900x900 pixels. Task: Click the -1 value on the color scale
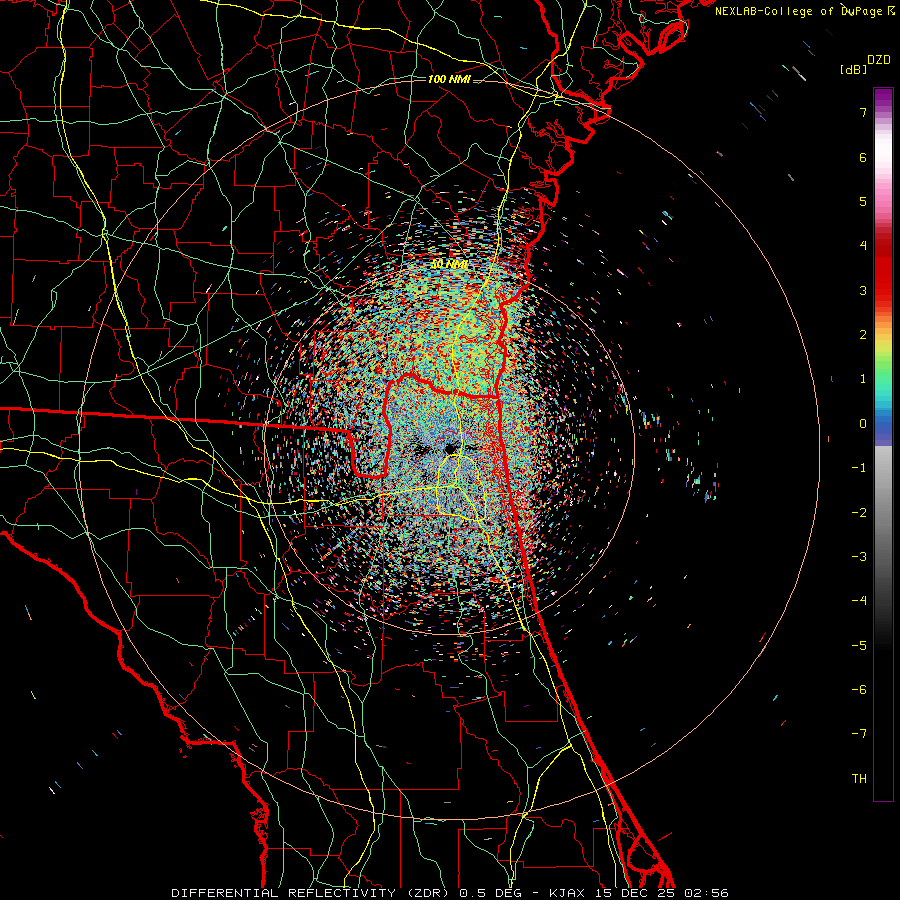click(x=859, y=468)
